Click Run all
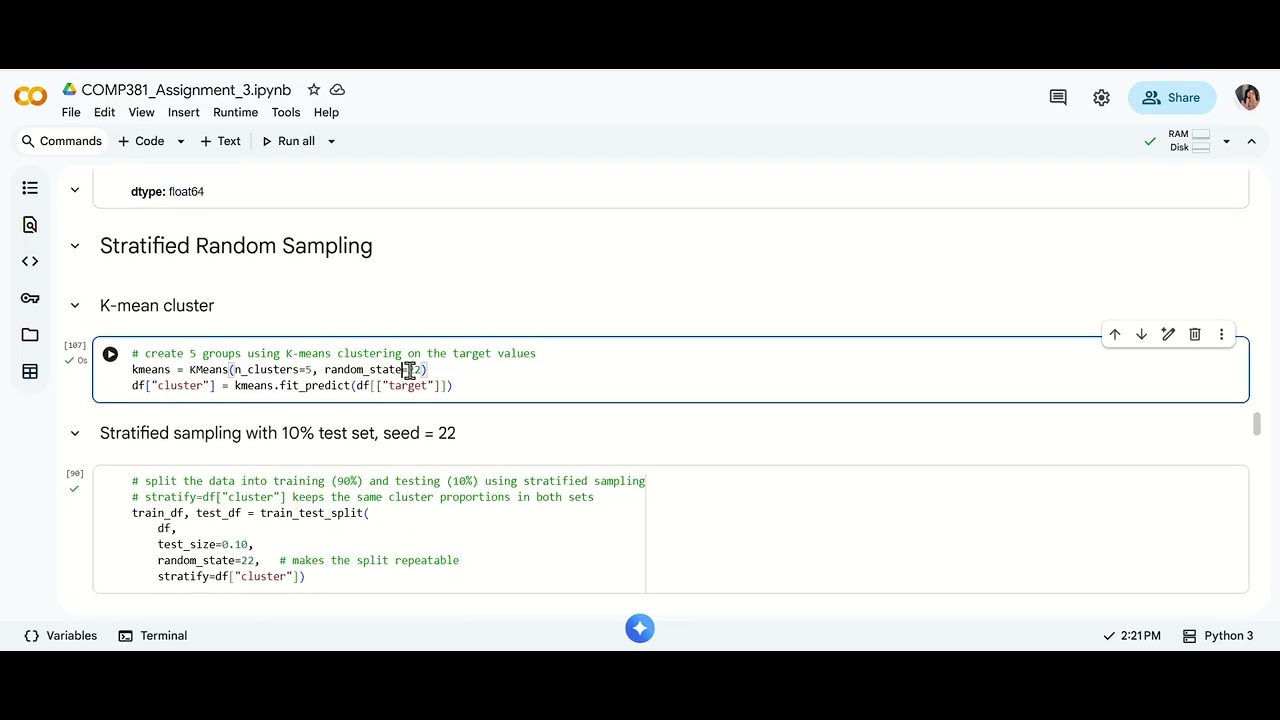 pos(288,141)
